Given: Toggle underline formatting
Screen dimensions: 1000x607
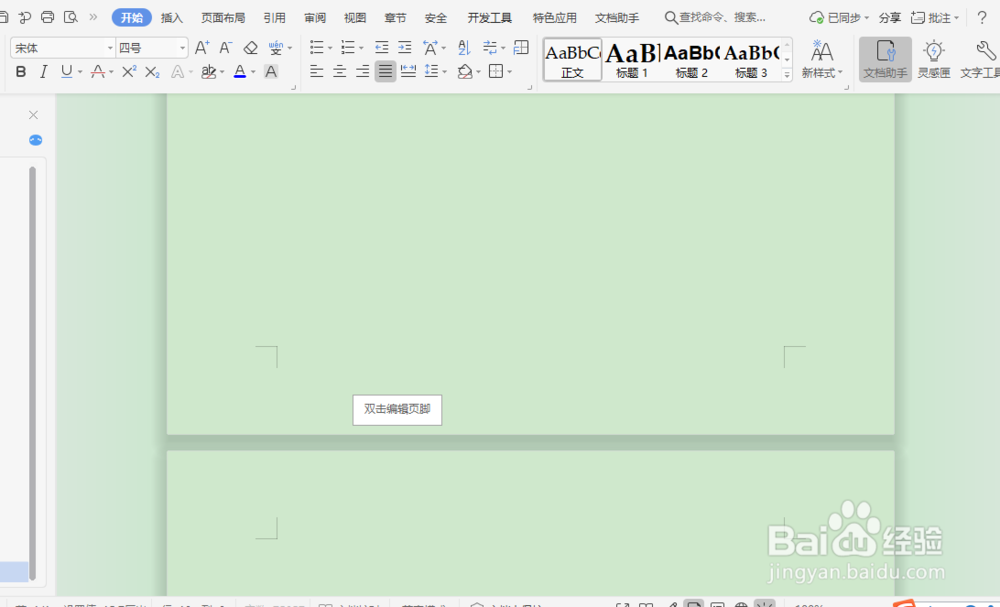Looking at the screenshot, I should (x=66, y=71).
